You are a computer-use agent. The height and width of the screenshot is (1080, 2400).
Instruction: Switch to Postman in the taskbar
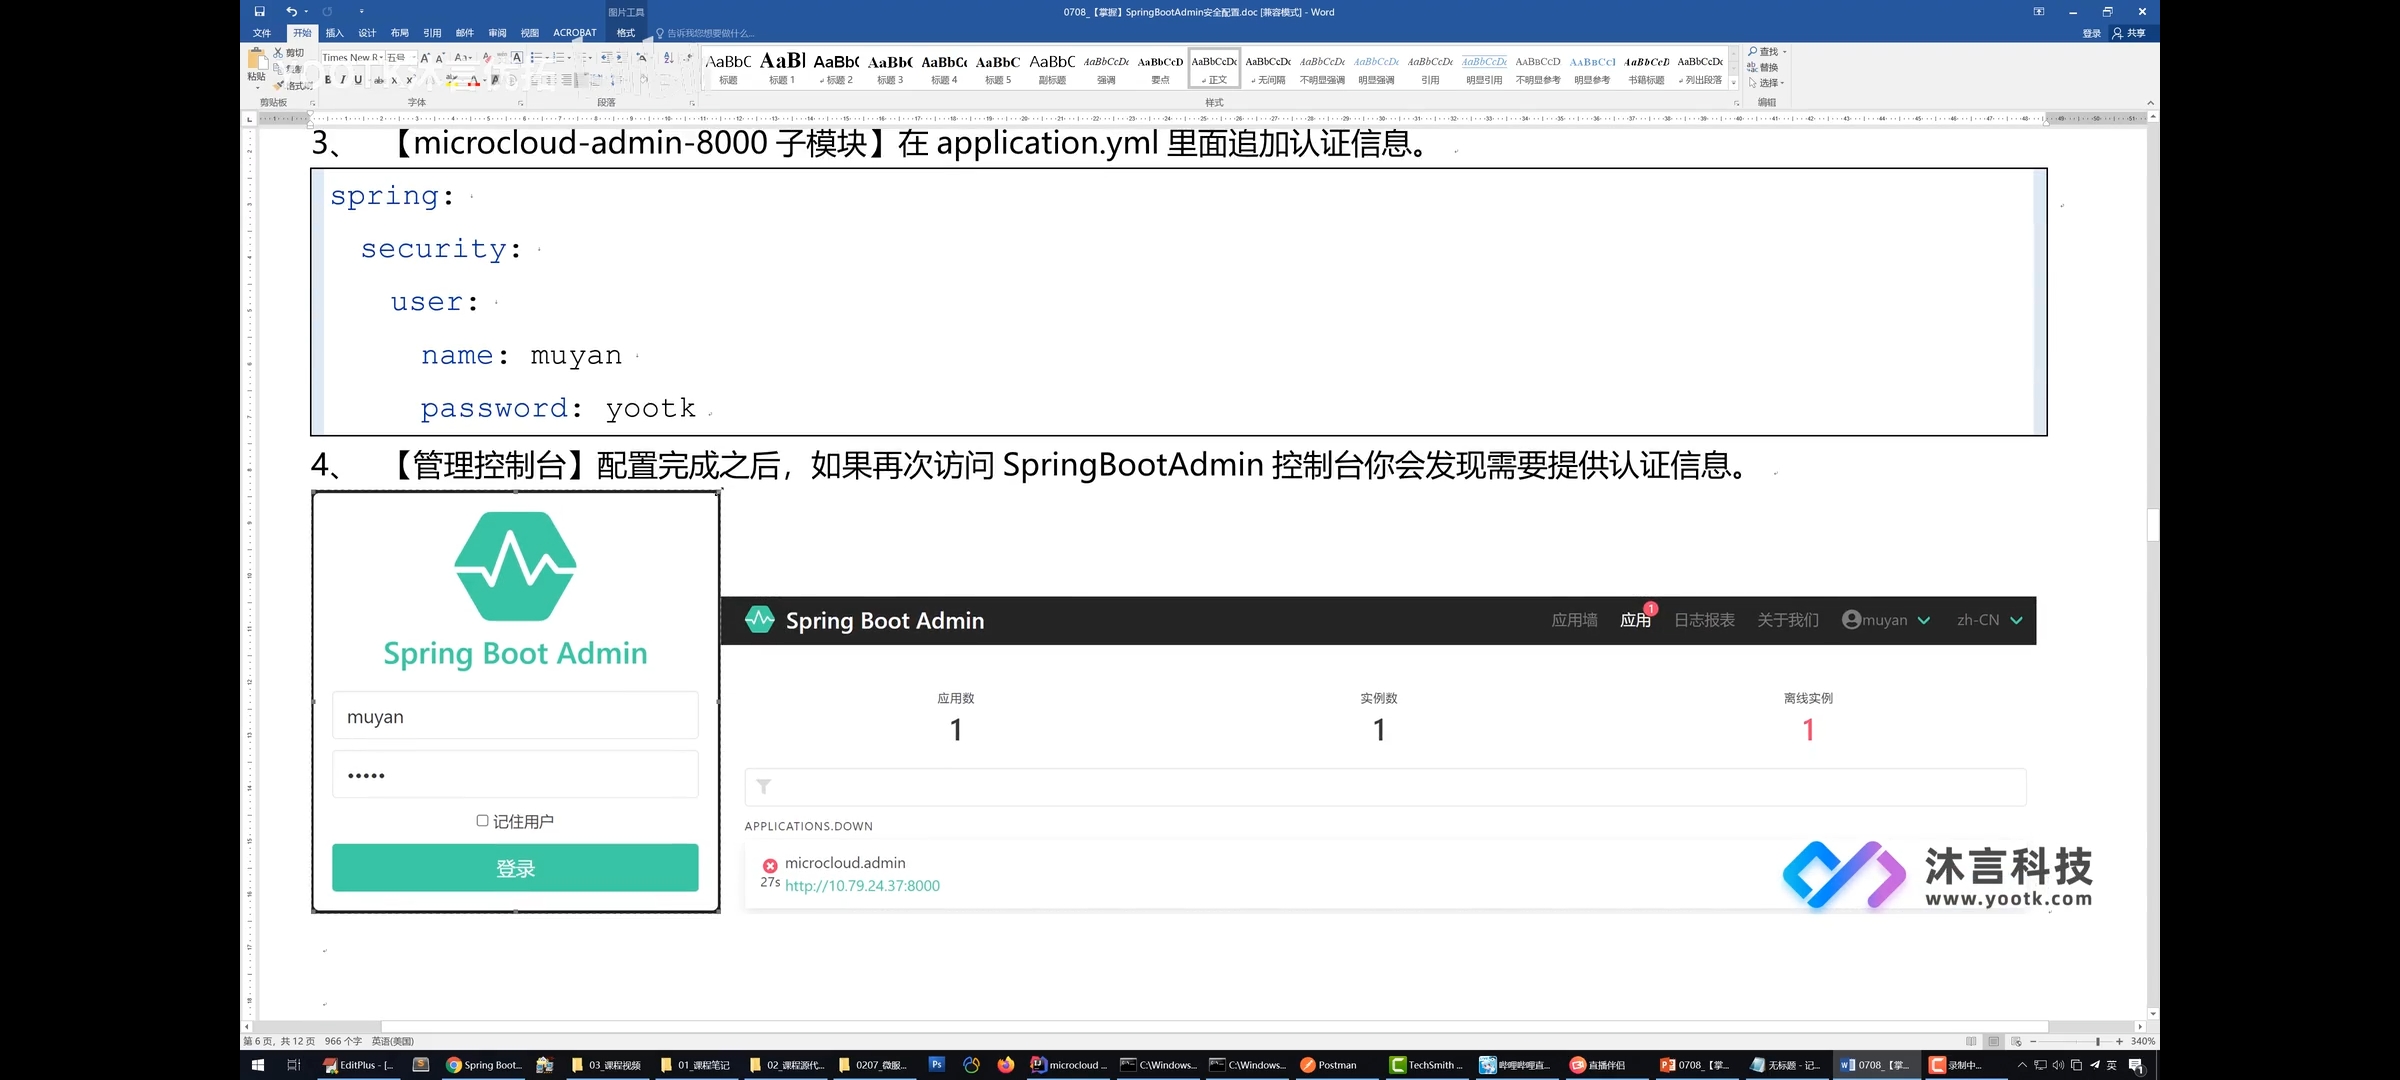pyautogui.click(x=1329, y=1065)
